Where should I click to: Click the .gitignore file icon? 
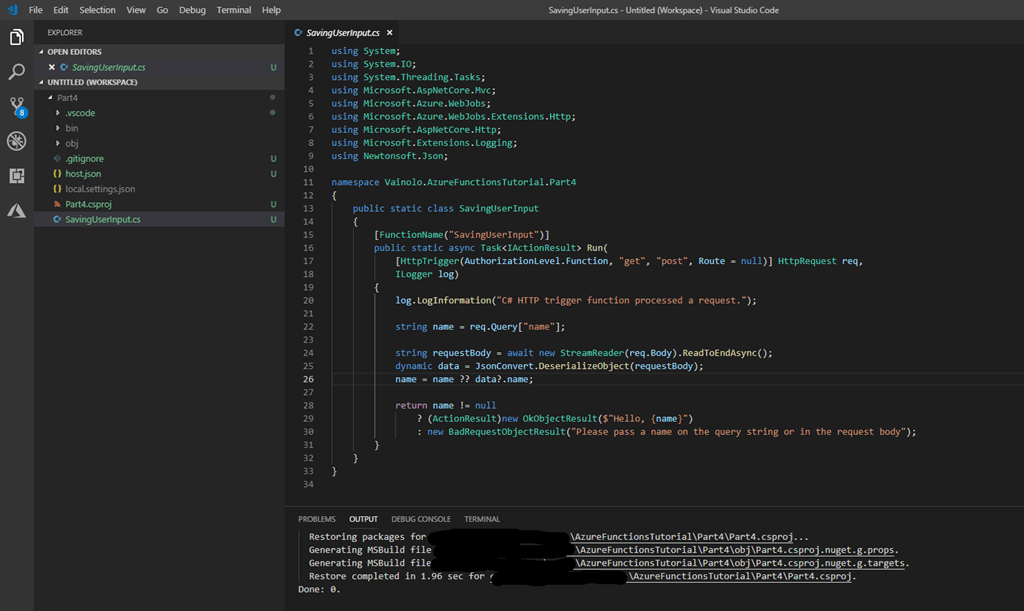point(57,159)
